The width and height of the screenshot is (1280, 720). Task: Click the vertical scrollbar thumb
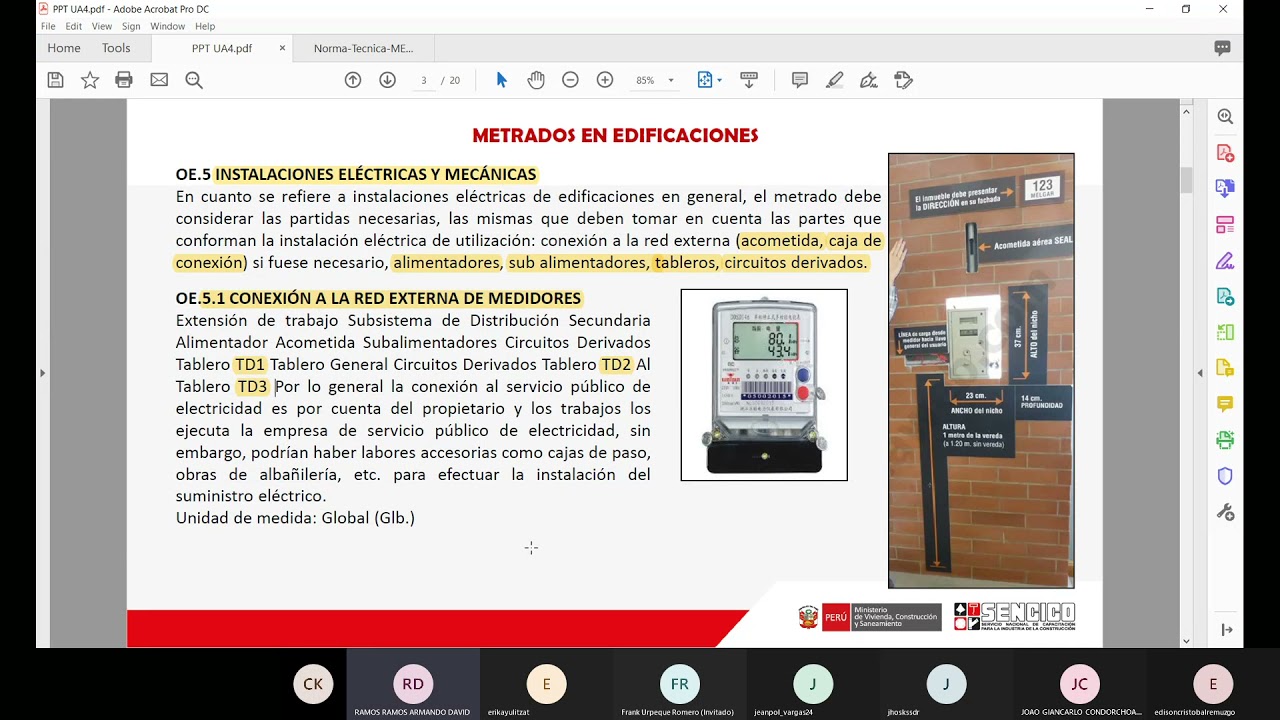pos(1187,180)
